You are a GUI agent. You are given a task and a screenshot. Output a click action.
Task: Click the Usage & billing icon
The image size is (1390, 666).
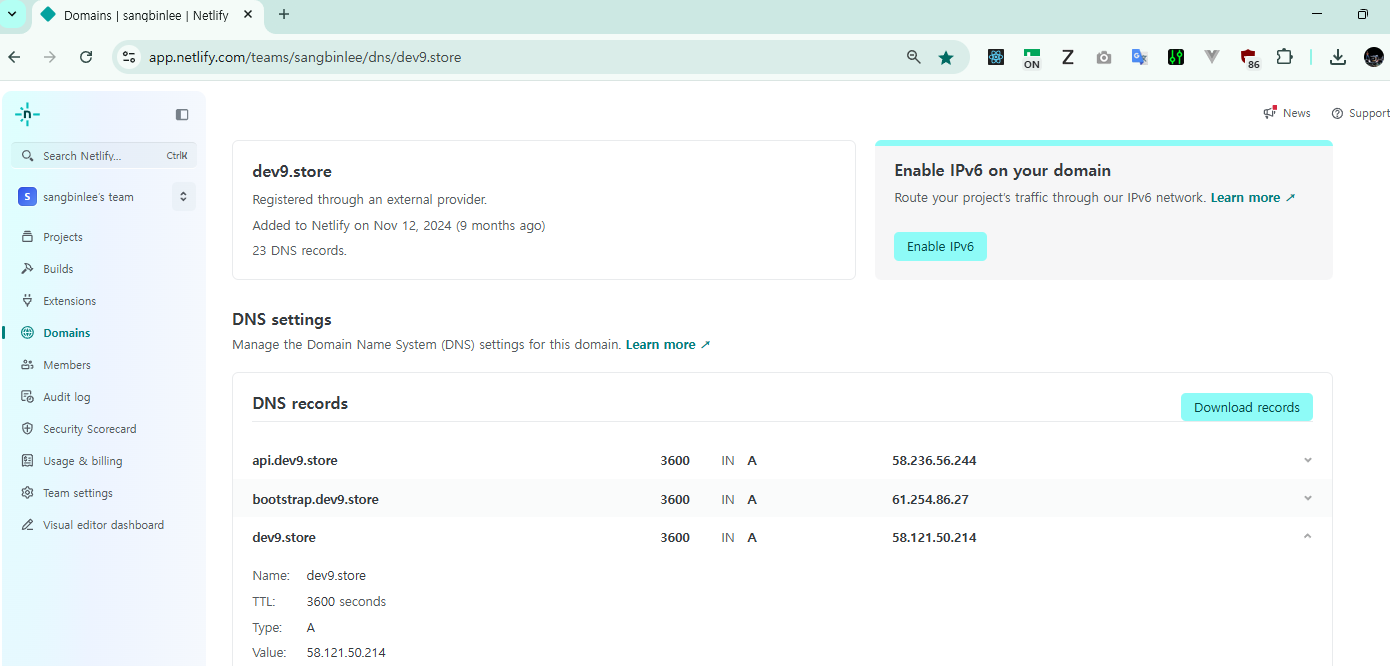pyautogui.click(x=27, y=461)
